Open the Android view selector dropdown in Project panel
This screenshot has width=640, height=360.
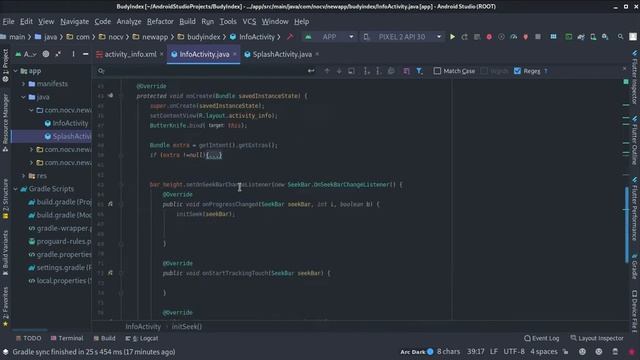pyautogui.click(x=27, y=54)
